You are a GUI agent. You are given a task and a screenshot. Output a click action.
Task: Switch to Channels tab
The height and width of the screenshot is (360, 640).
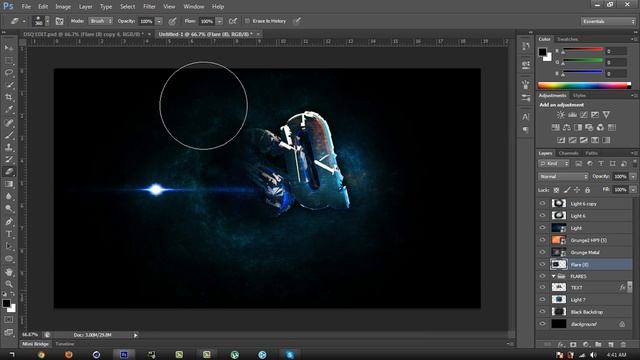[568, 153]
